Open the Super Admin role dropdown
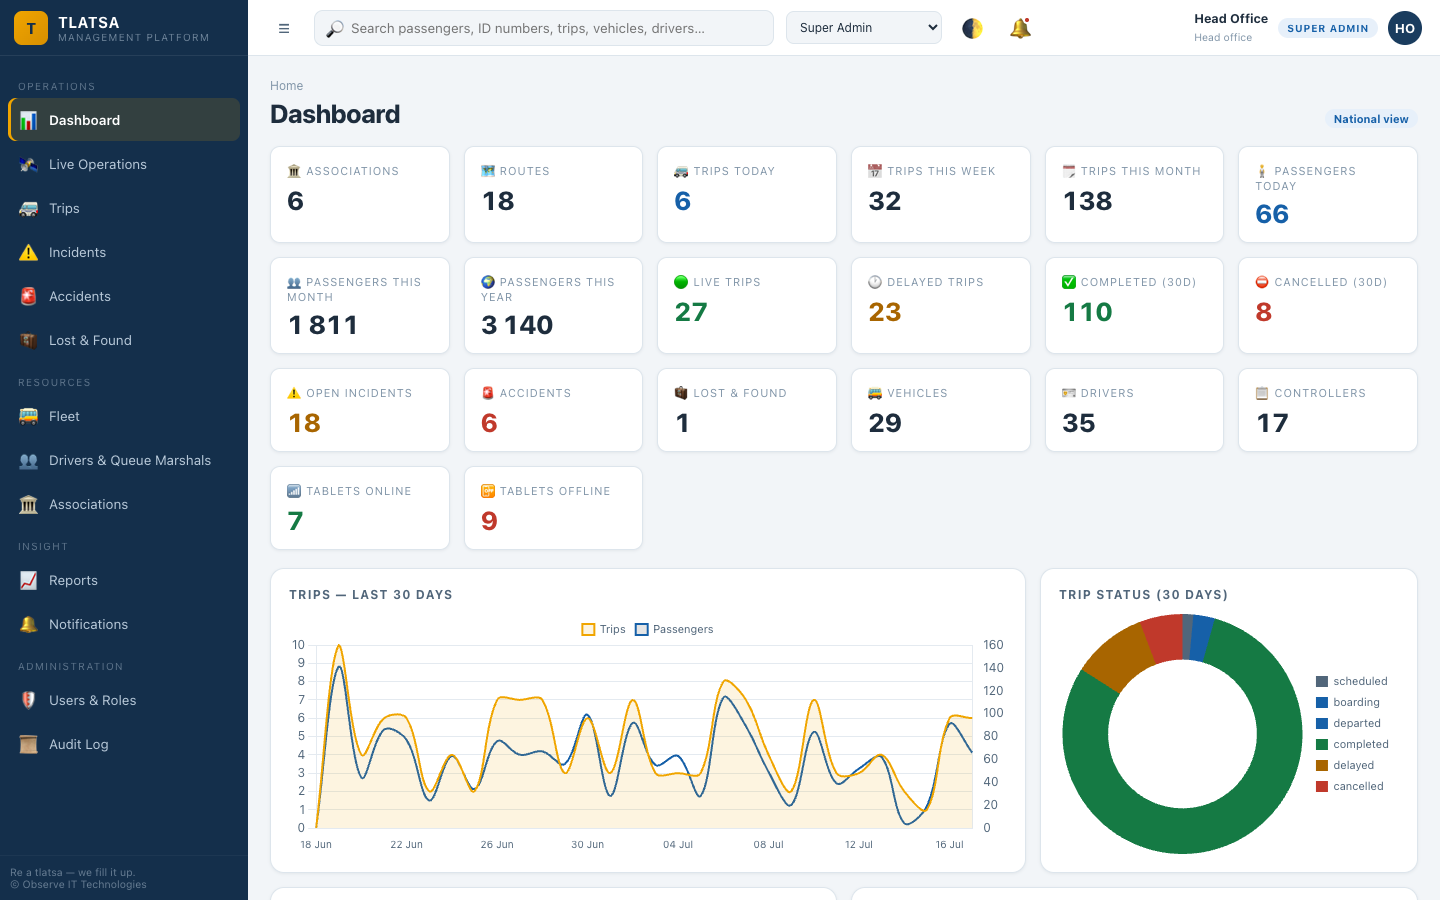The width and height of the screenshot is (1440, 900). click(864, 28)
